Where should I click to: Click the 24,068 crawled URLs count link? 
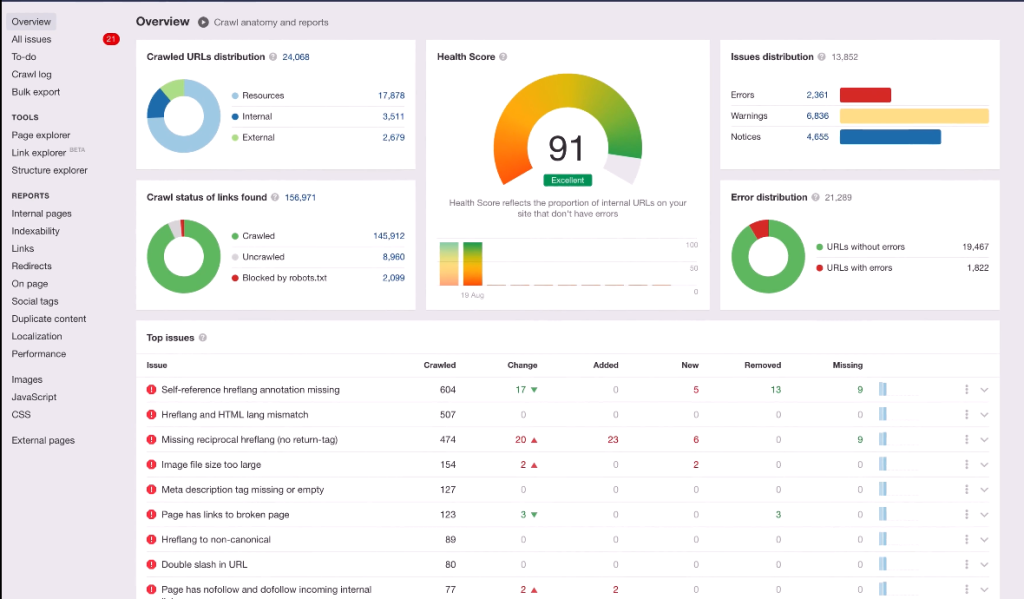(x=296, y=57)
